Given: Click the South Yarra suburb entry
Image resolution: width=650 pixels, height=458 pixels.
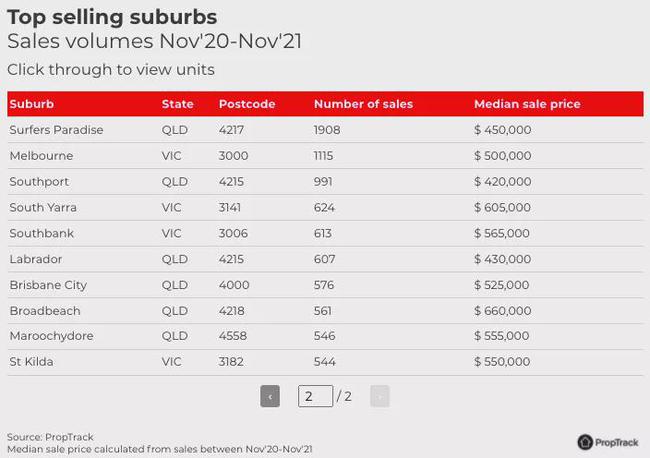Looking at the screenshot, I should 43,207.
